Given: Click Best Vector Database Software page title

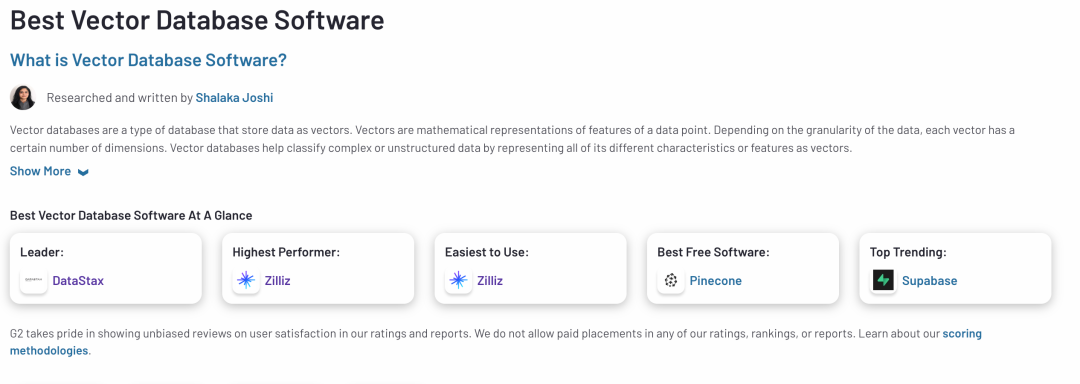Looking at the screenshot, I should pos(197,19).
